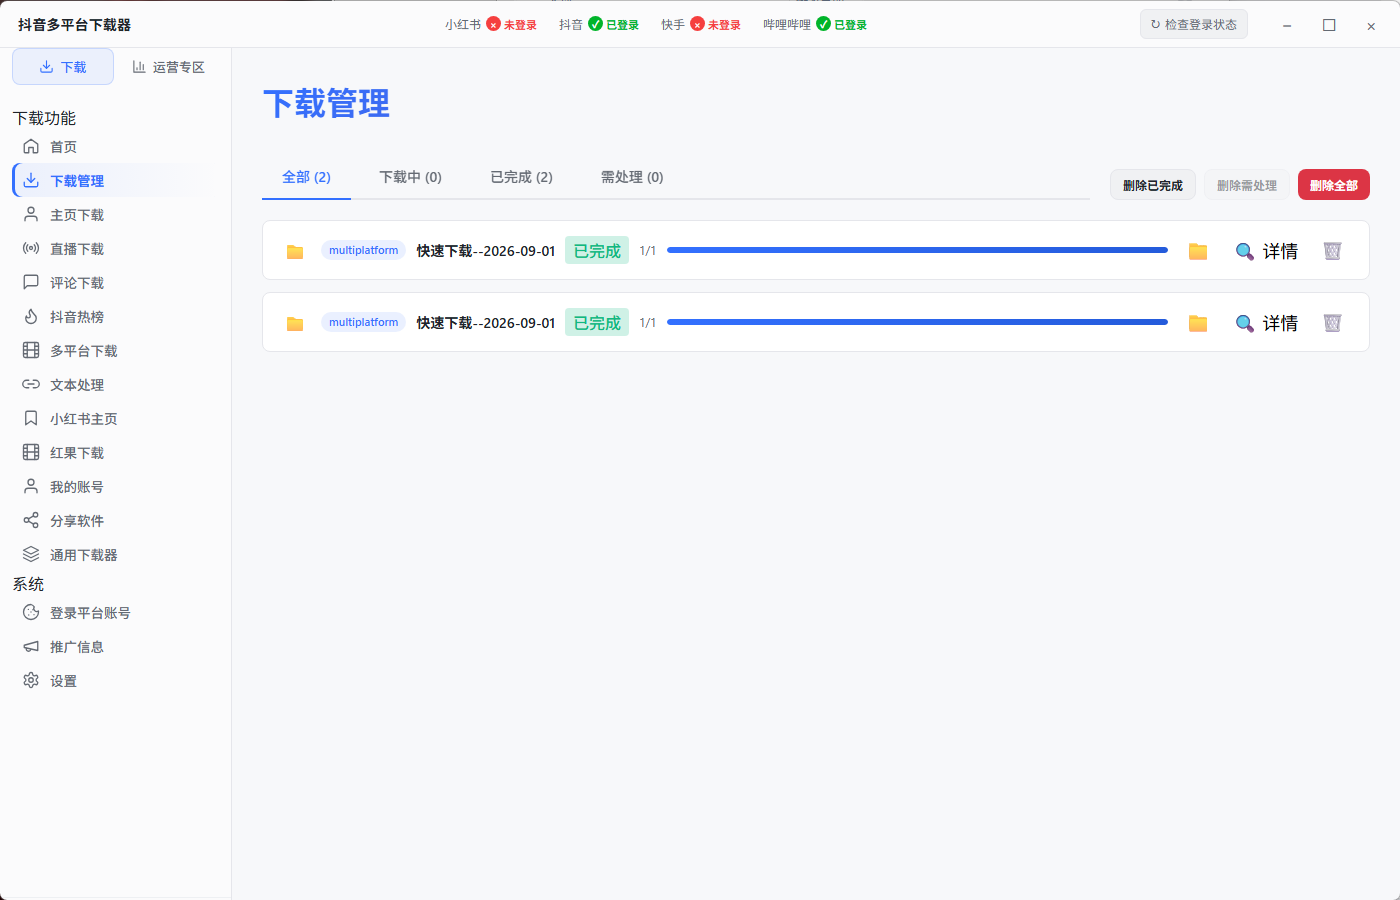Click 删除已完成 button
This screenshot has width=1400, height=900.
pyautogui.click(x=1153, y=185)
